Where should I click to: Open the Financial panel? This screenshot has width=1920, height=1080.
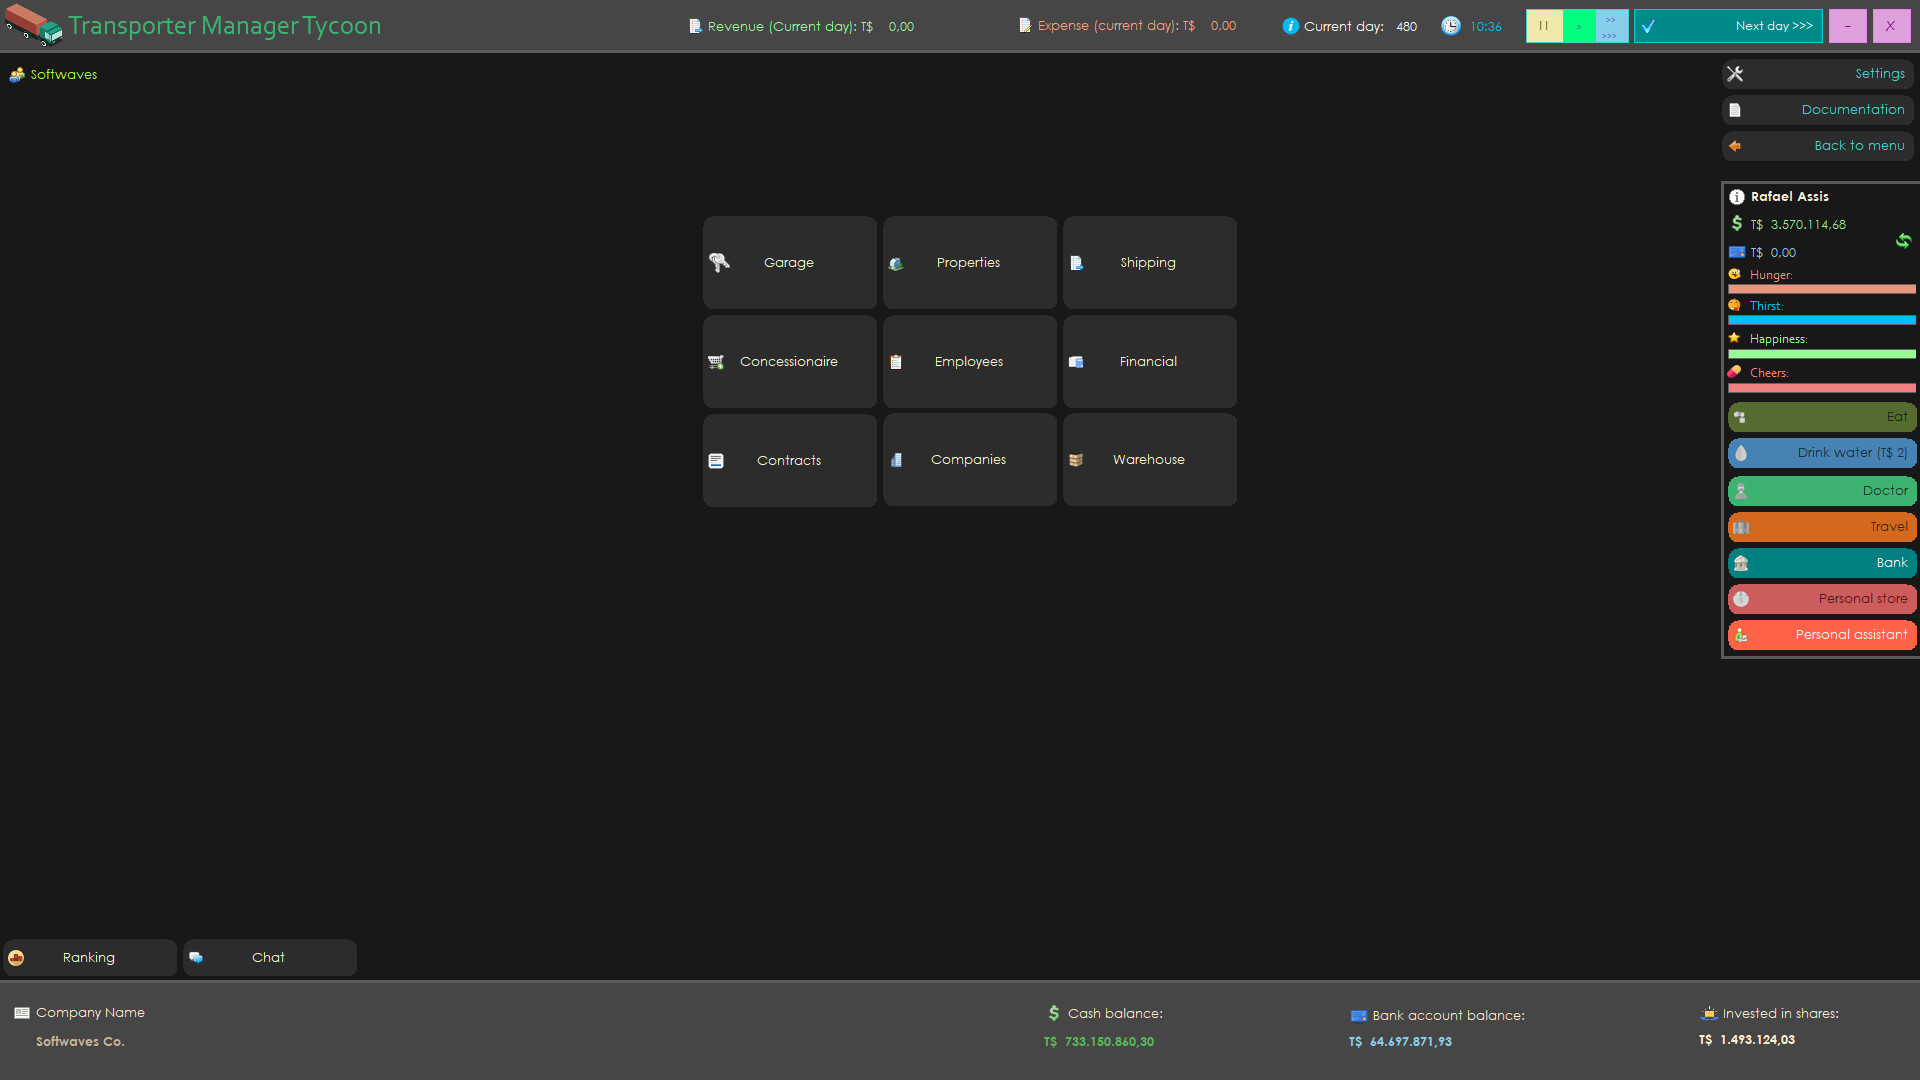click(x=1148, y=361)
